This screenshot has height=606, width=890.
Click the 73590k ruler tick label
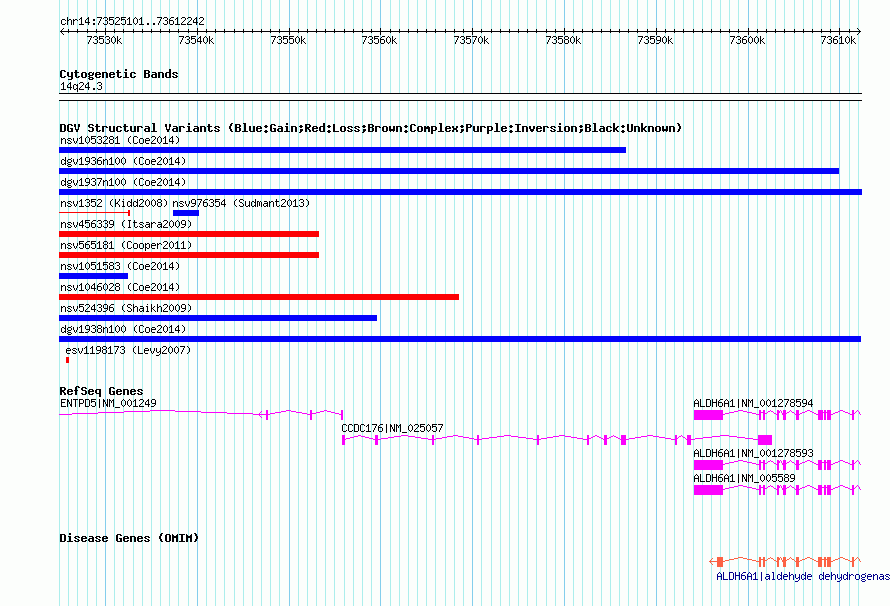(655, 40)
